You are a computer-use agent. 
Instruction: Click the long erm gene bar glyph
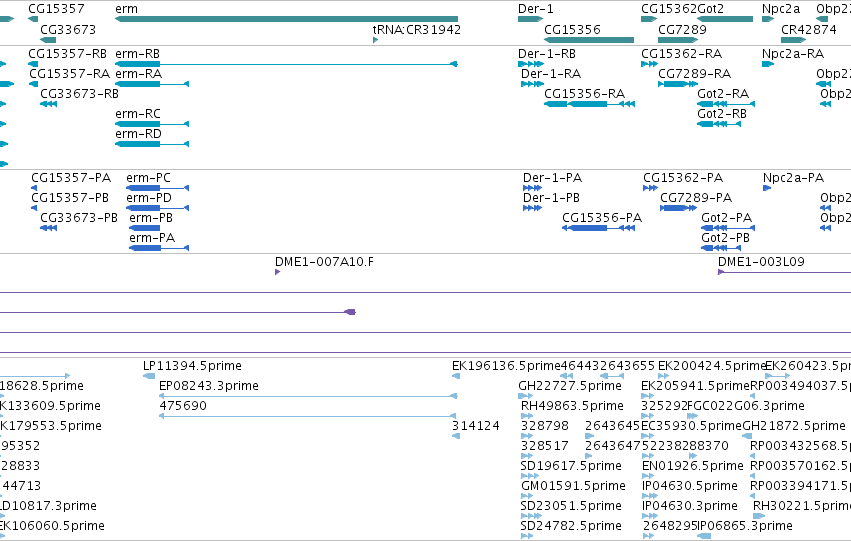[x=287, y=19]
